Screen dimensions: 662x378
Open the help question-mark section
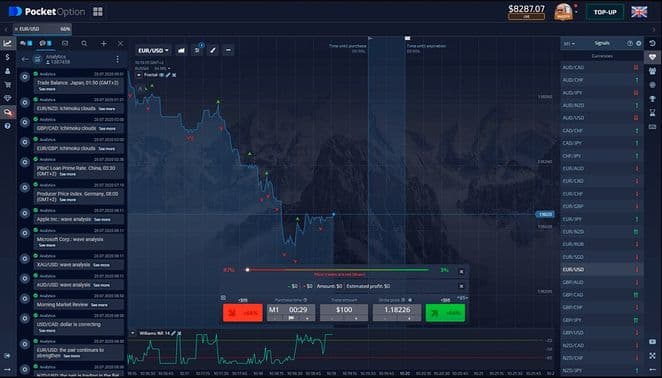8,126
